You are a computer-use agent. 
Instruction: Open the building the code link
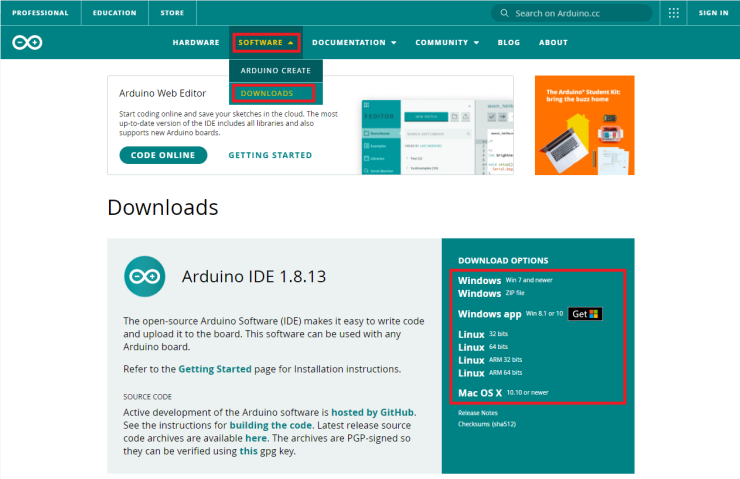(270, 425)
